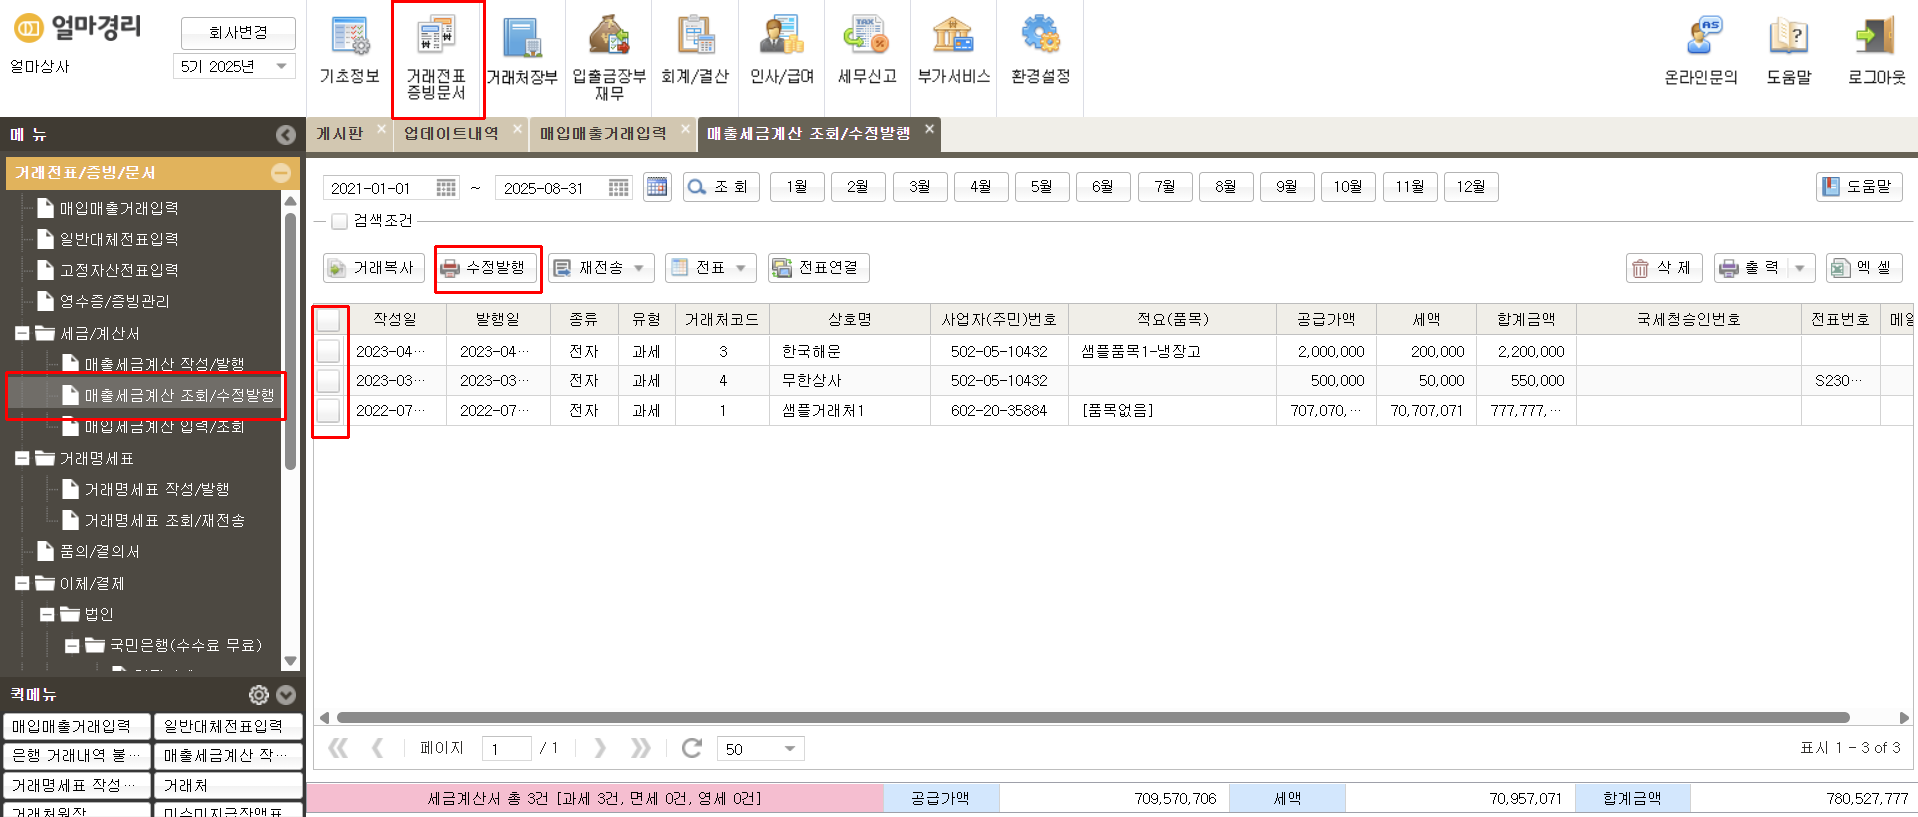
Task: Open the 거래처장부 icon
Action: (522, 50)
